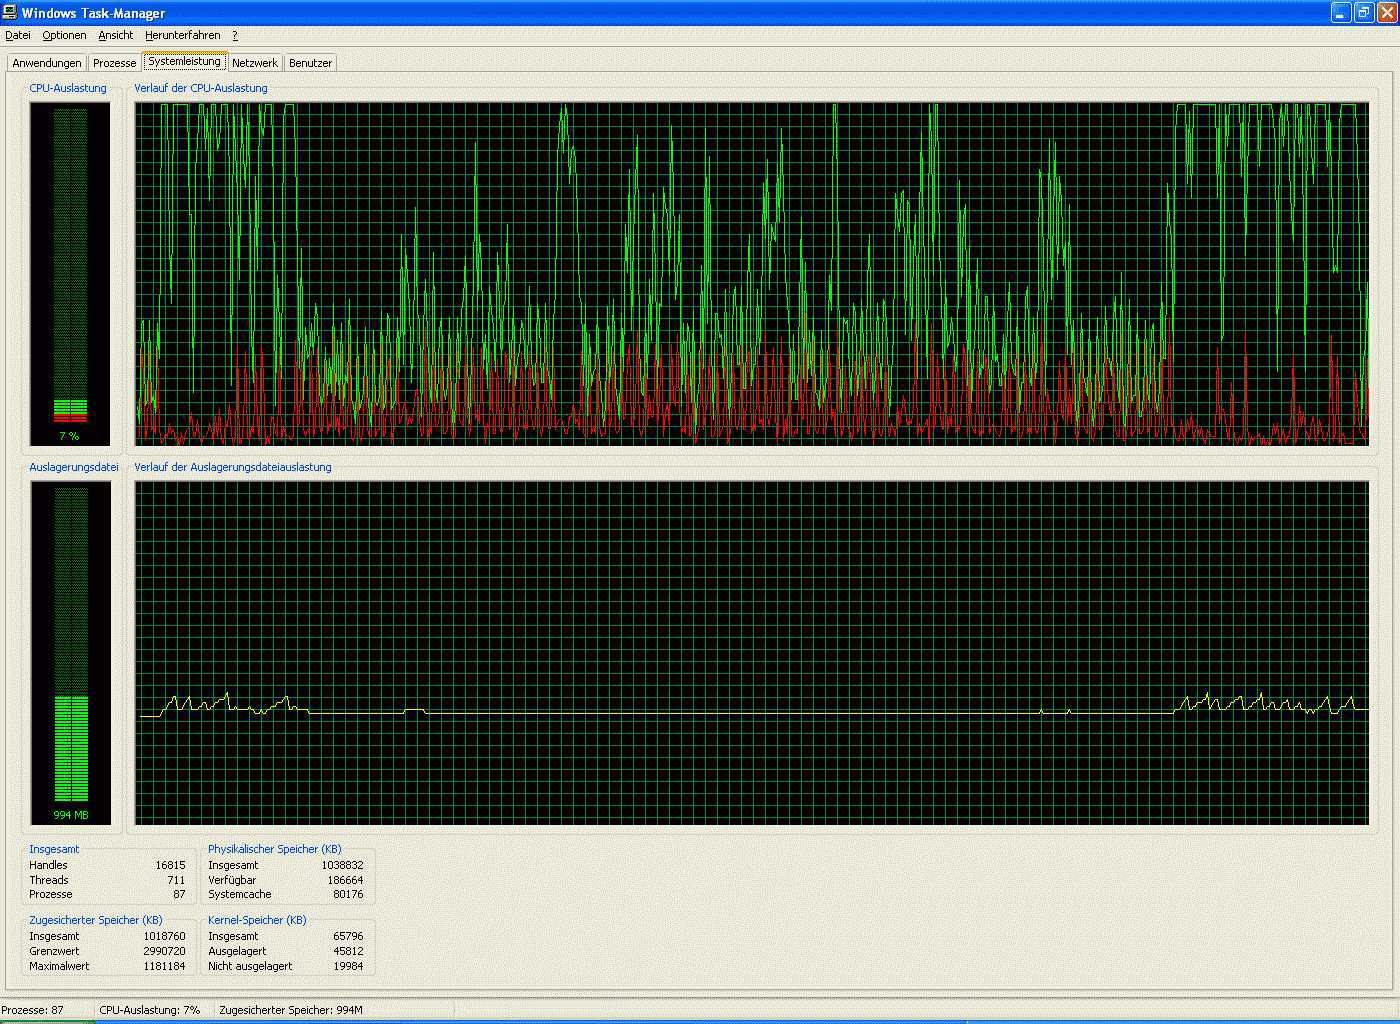Click the Auslagerungsdatei gauge showing 994 MB
Viewport: 1400px width, 1024px height.
(x=70, y=652)
